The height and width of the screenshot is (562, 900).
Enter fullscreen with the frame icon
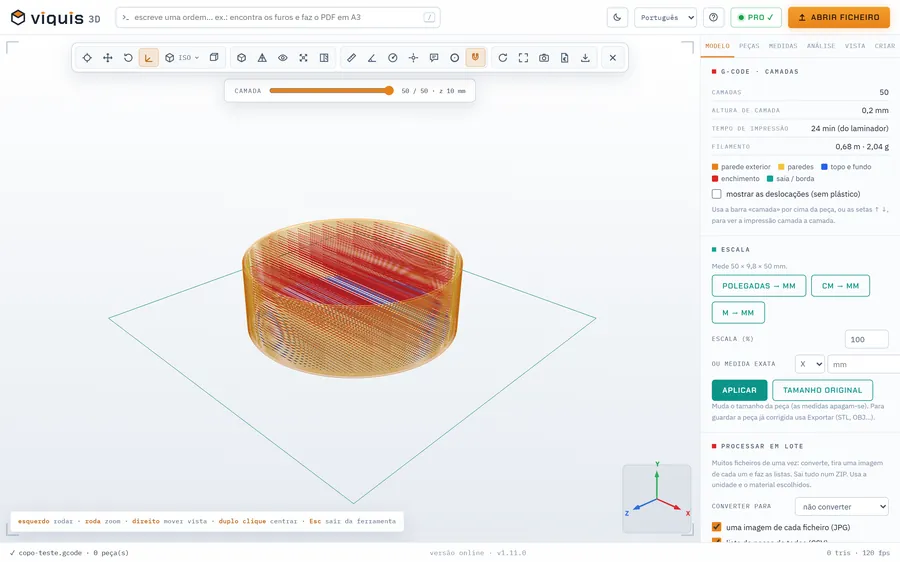pos(523,58)
